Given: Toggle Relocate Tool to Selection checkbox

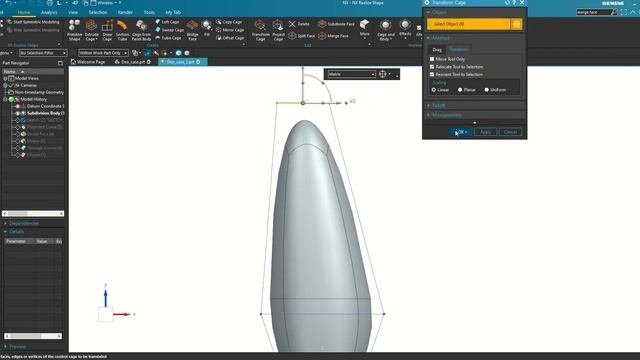Looking at the screenshot, I should (432, 67).
